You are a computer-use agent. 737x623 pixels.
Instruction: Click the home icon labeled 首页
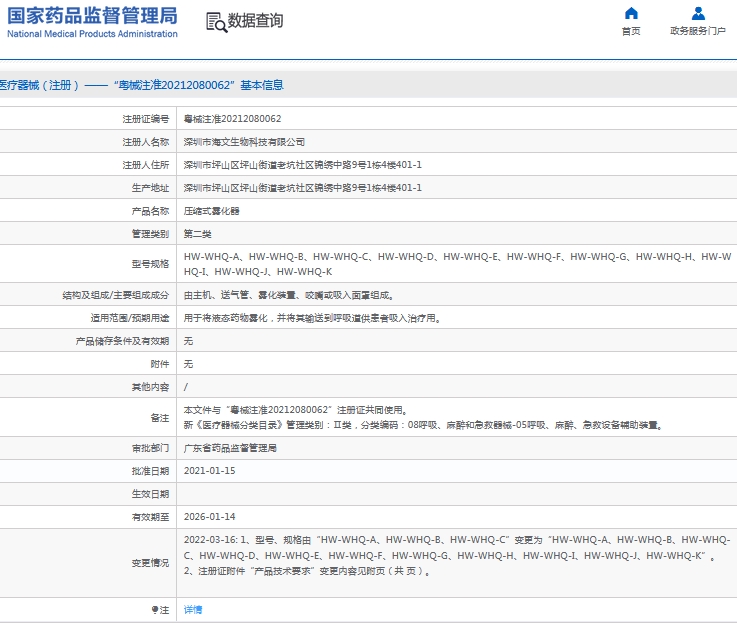pyautogui.click(x=631, y=13)
